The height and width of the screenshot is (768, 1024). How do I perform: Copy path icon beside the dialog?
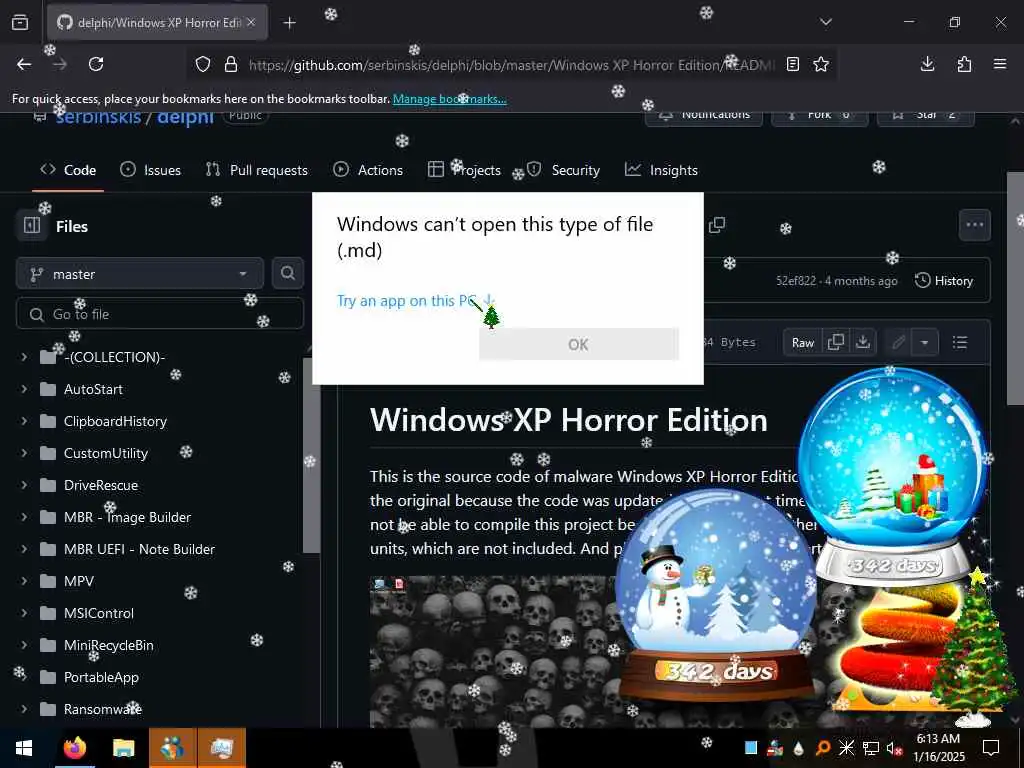717,225
